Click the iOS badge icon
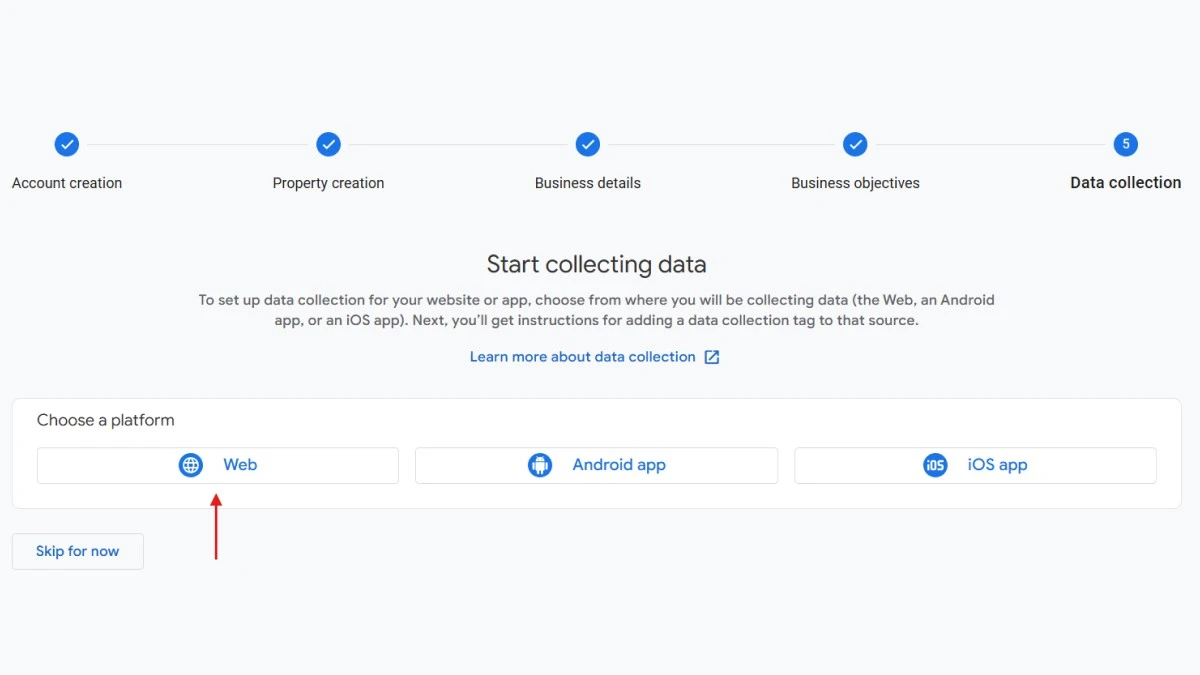 (935, 465)
